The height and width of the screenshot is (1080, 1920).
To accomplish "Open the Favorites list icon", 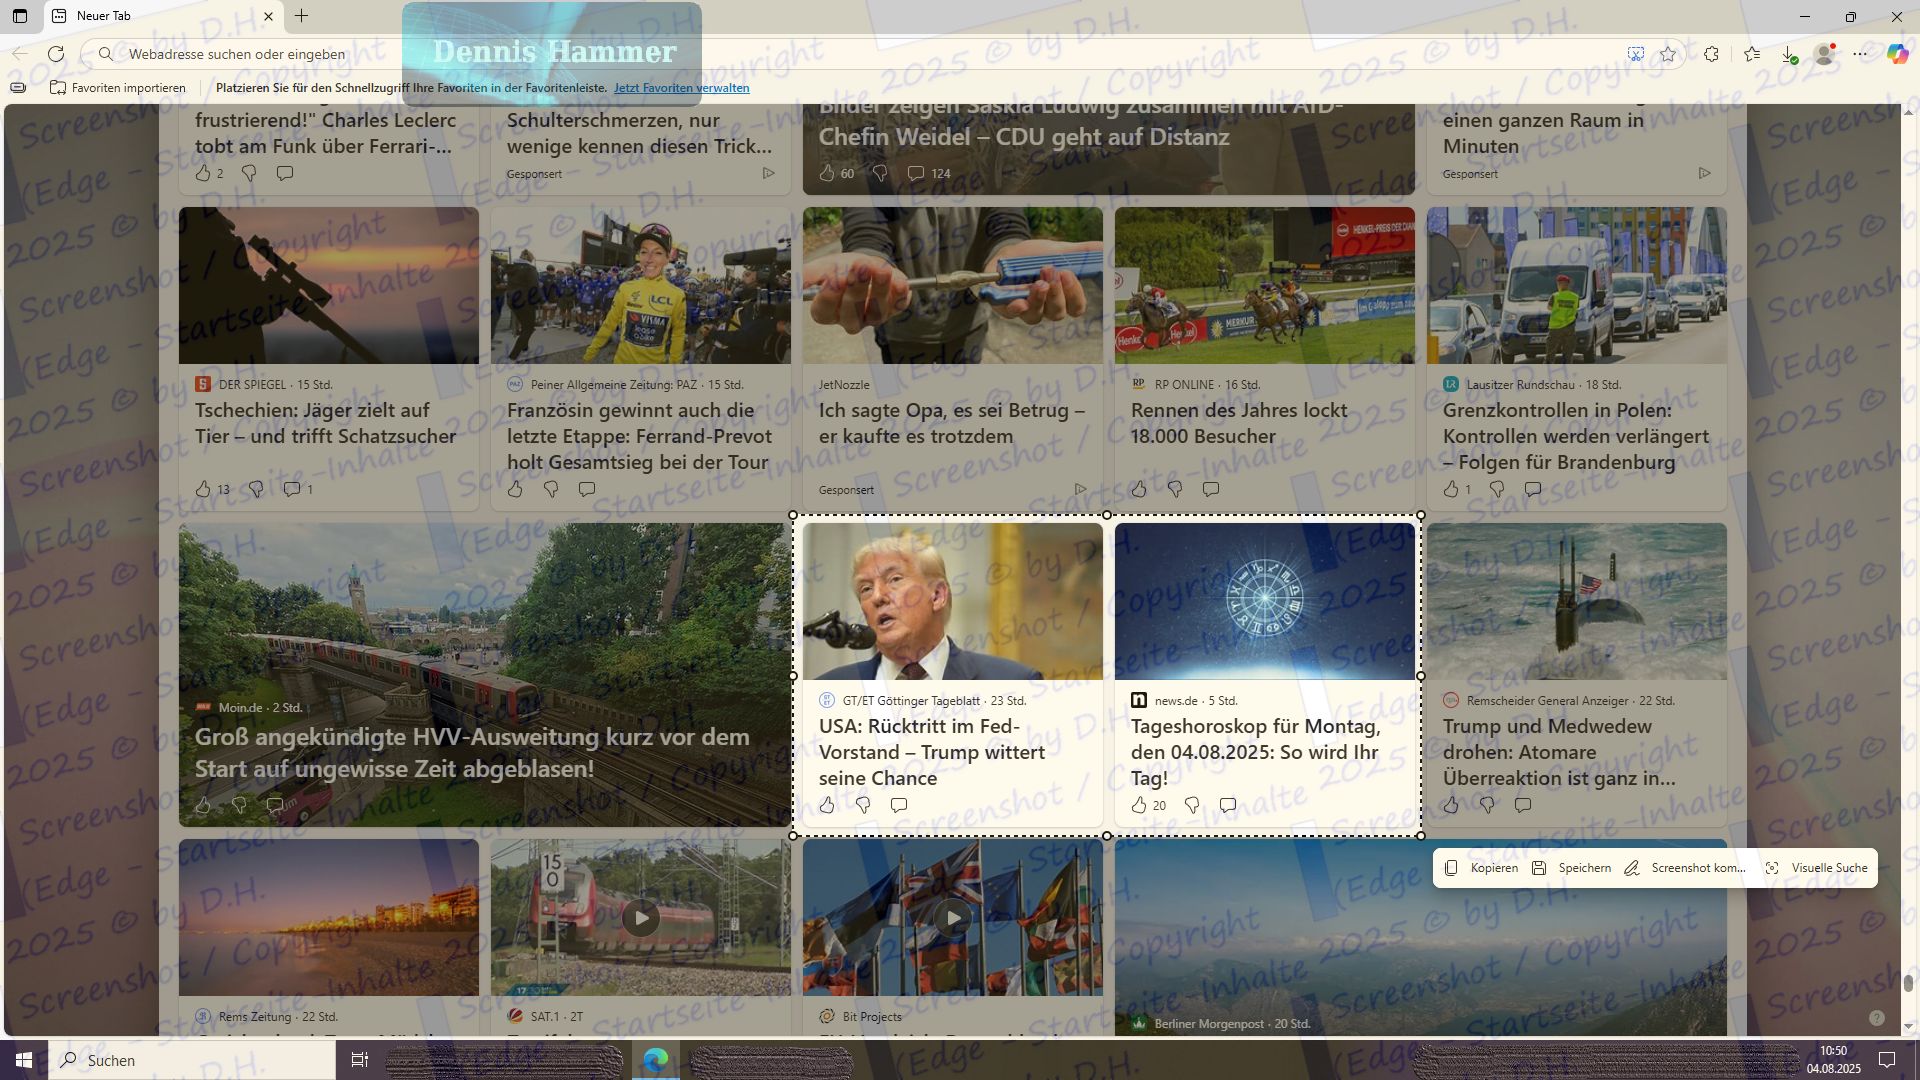I will pyautogui.click(x=1752, y=54).
